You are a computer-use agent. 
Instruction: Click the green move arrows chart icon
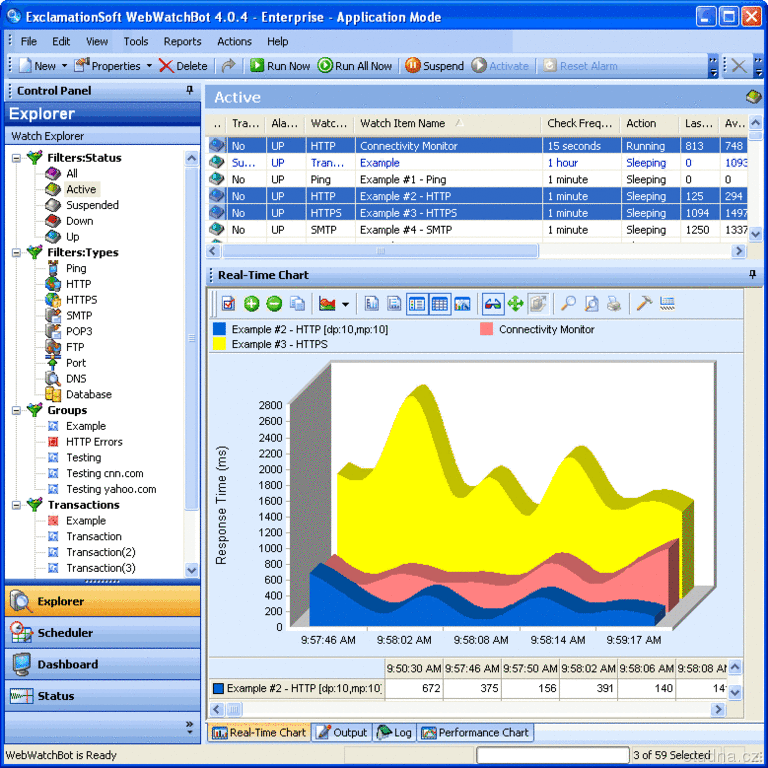click(x=515, y=304)
